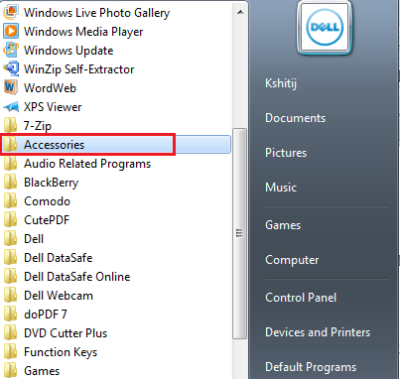
Task: Launch Windows Media Player icon
Action: pos(11,31)
